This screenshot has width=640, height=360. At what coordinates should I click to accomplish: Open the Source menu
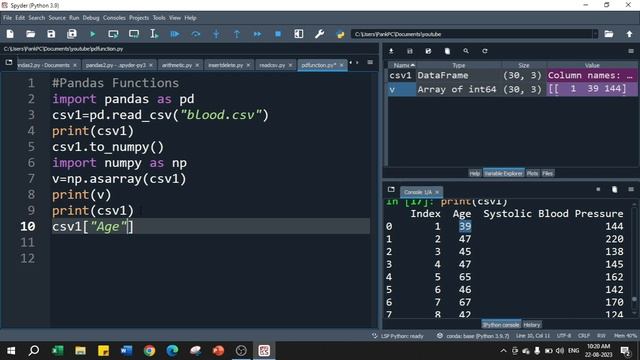(x=57, y=18)
